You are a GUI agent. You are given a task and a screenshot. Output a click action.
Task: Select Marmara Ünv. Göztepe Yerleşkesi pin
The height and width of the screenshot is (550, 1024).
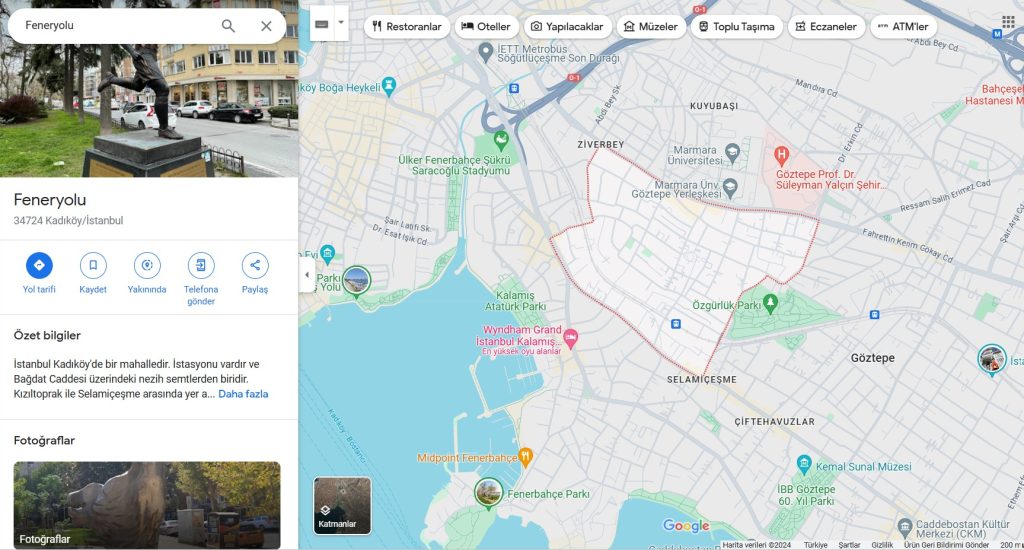(730, 187)
